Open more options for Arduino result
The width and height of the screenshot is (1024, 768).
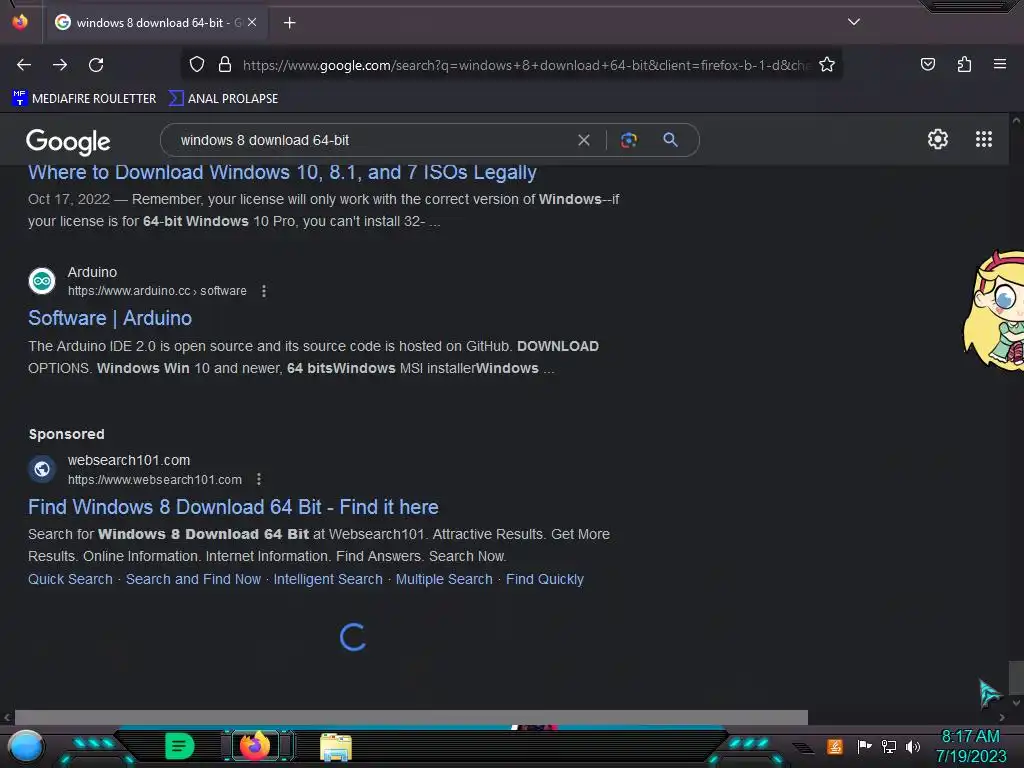264,291
